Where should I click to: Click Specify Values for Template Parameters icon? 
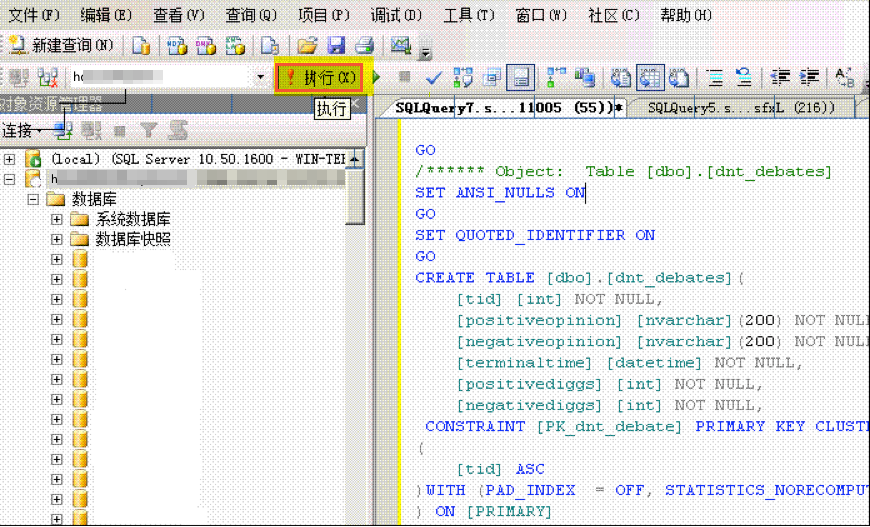[x=845, y=78]
